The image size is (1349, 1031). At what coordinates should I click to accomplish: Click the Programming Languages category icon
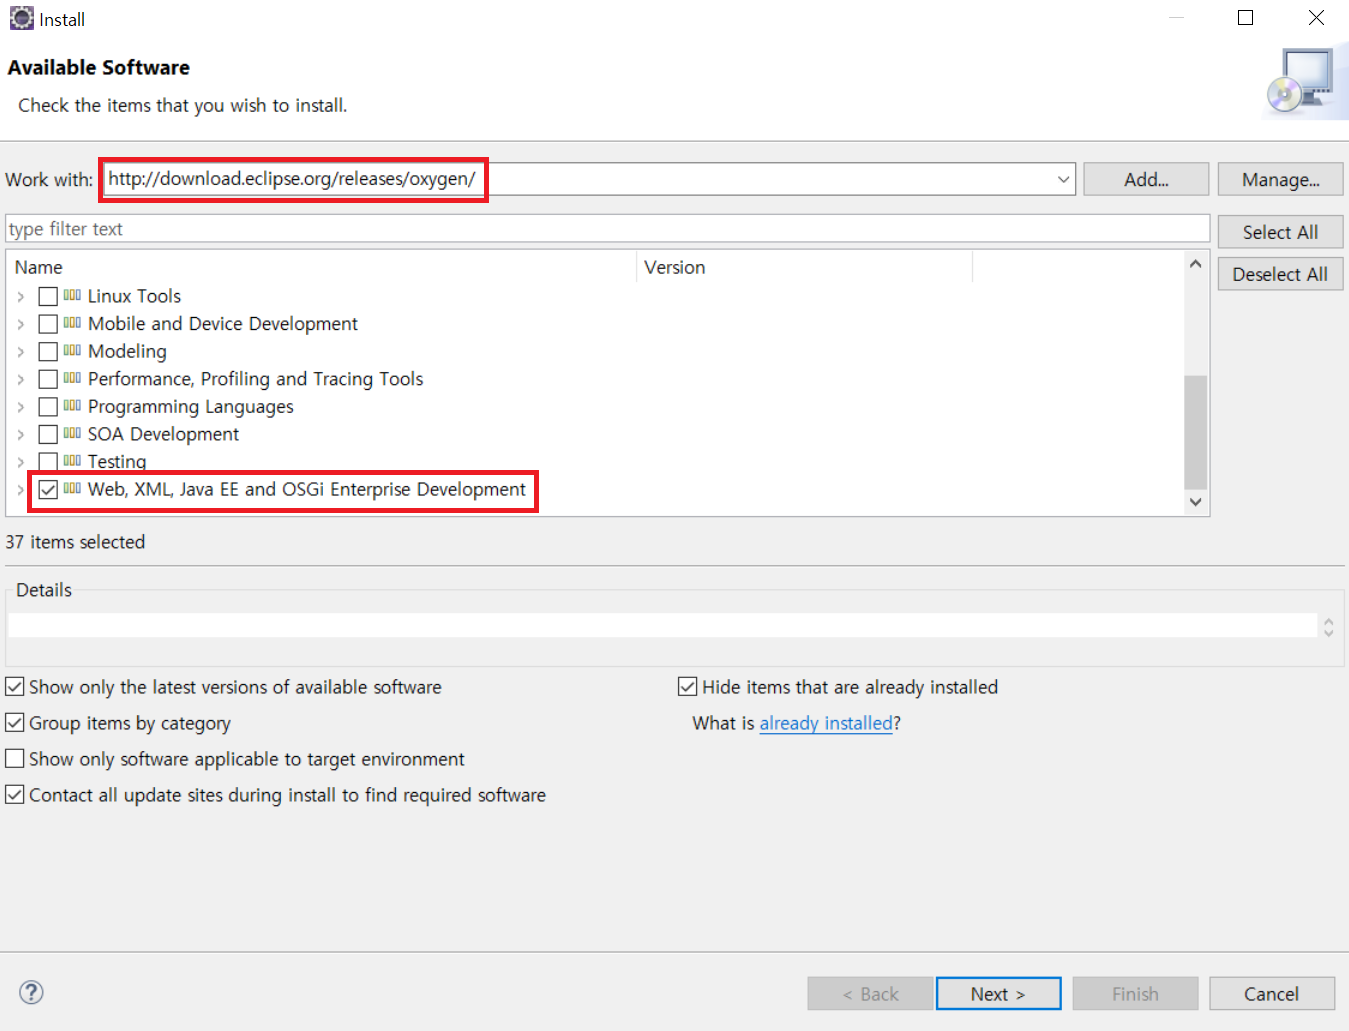point(72,406)
